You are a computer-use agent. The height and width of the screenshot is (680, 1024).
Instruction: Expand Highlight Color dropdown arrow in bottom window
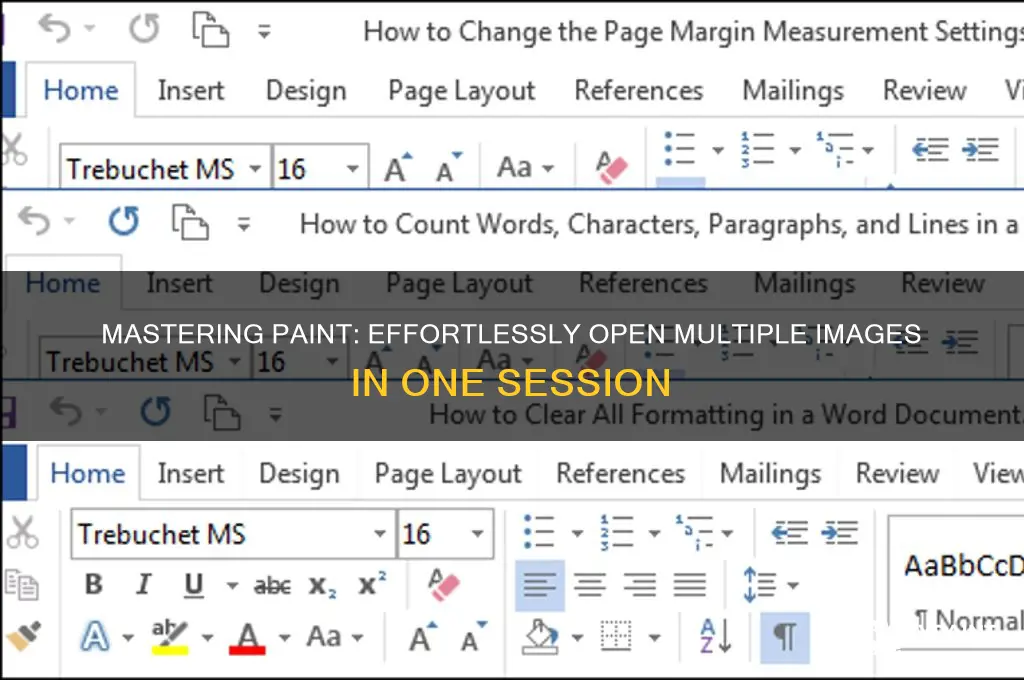click(208, 638)
